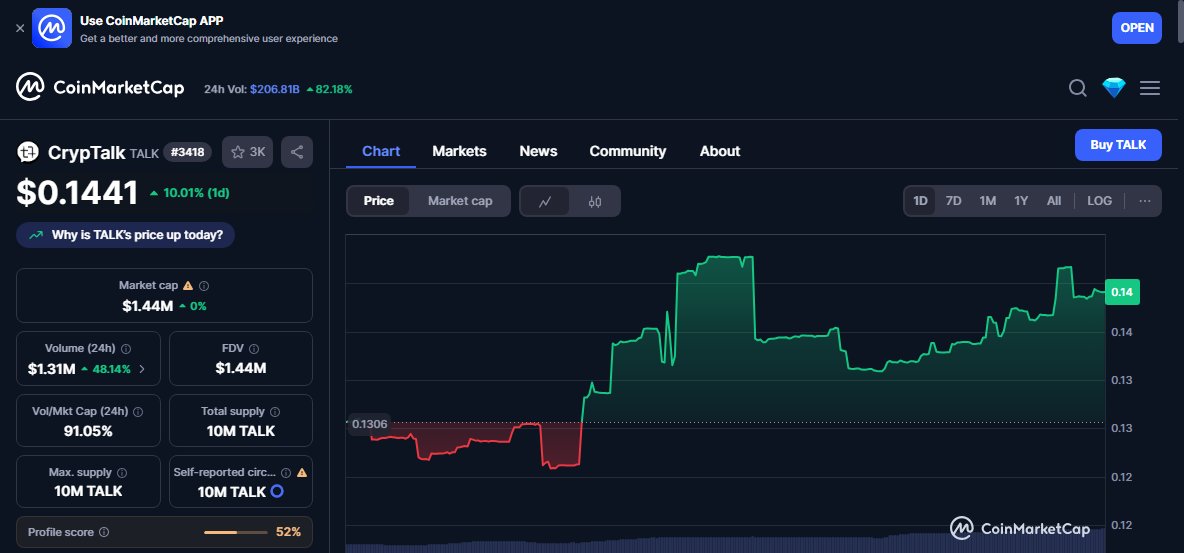Set chart range to 1D
Screen dimensions: 1184x553
pos(920,201)
